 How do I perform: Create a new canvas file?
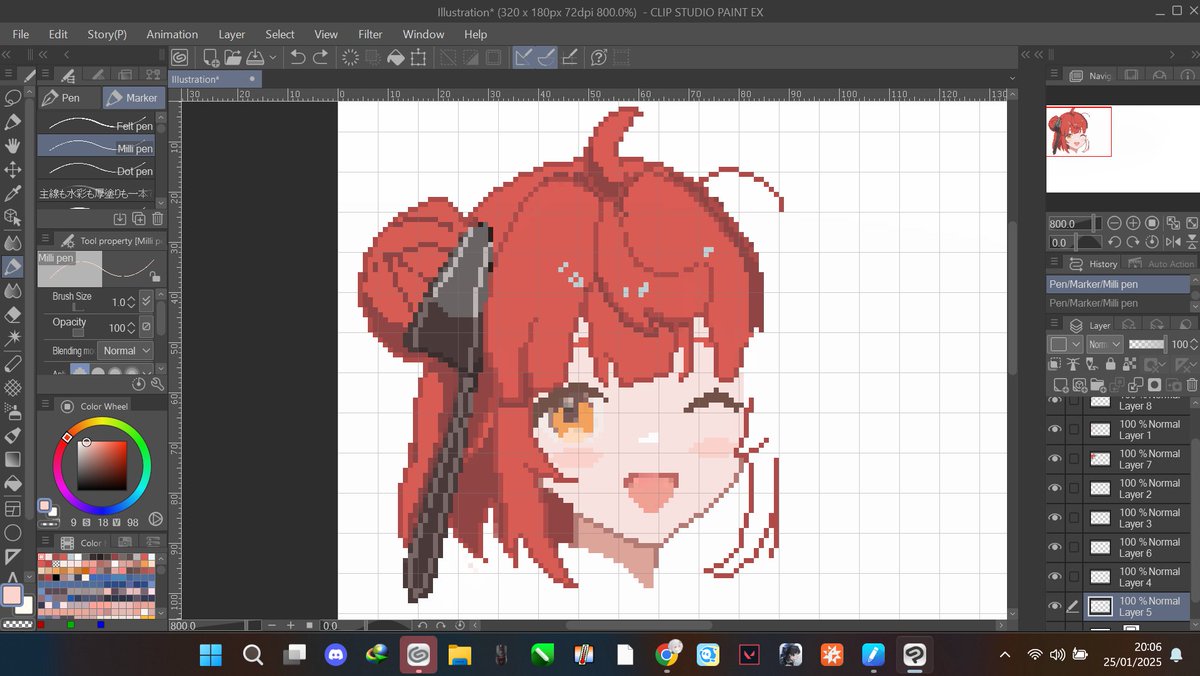211,58
